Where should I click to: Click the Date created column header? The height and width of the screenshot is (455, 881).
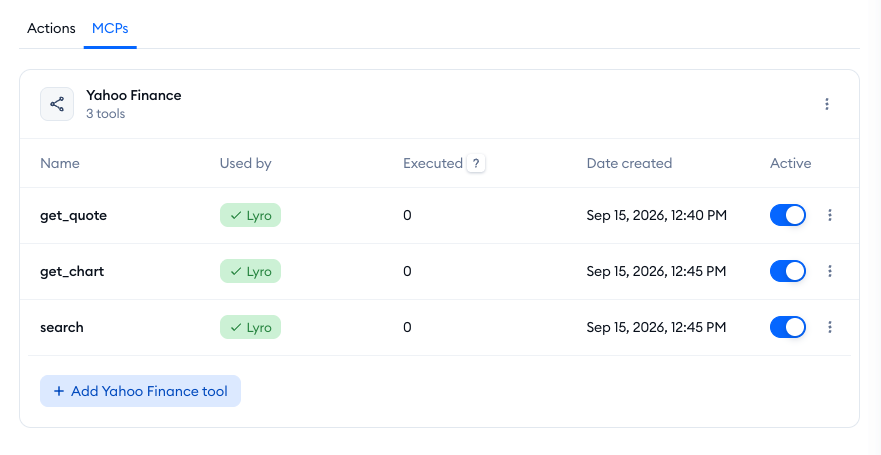click(629, 163)
